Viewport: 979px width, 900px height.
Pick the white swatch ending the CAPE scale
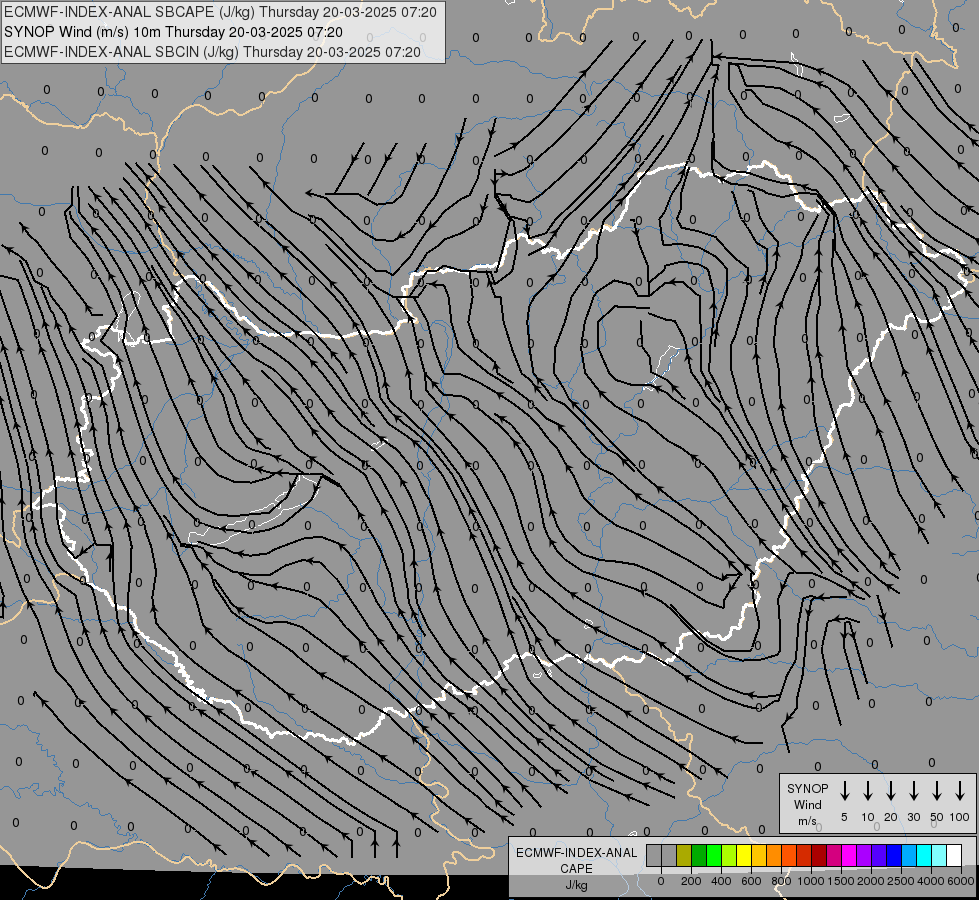pos(954,855)
